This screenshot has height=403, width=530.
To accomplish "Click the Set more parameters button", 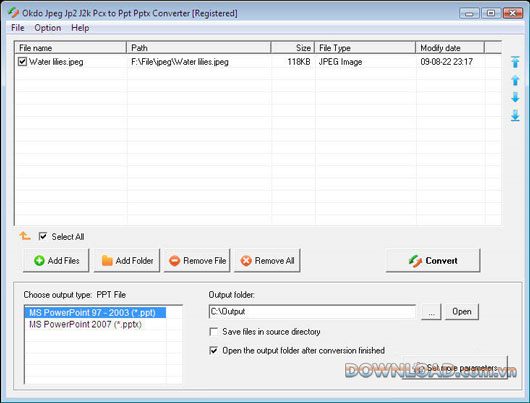I will 455,368.
